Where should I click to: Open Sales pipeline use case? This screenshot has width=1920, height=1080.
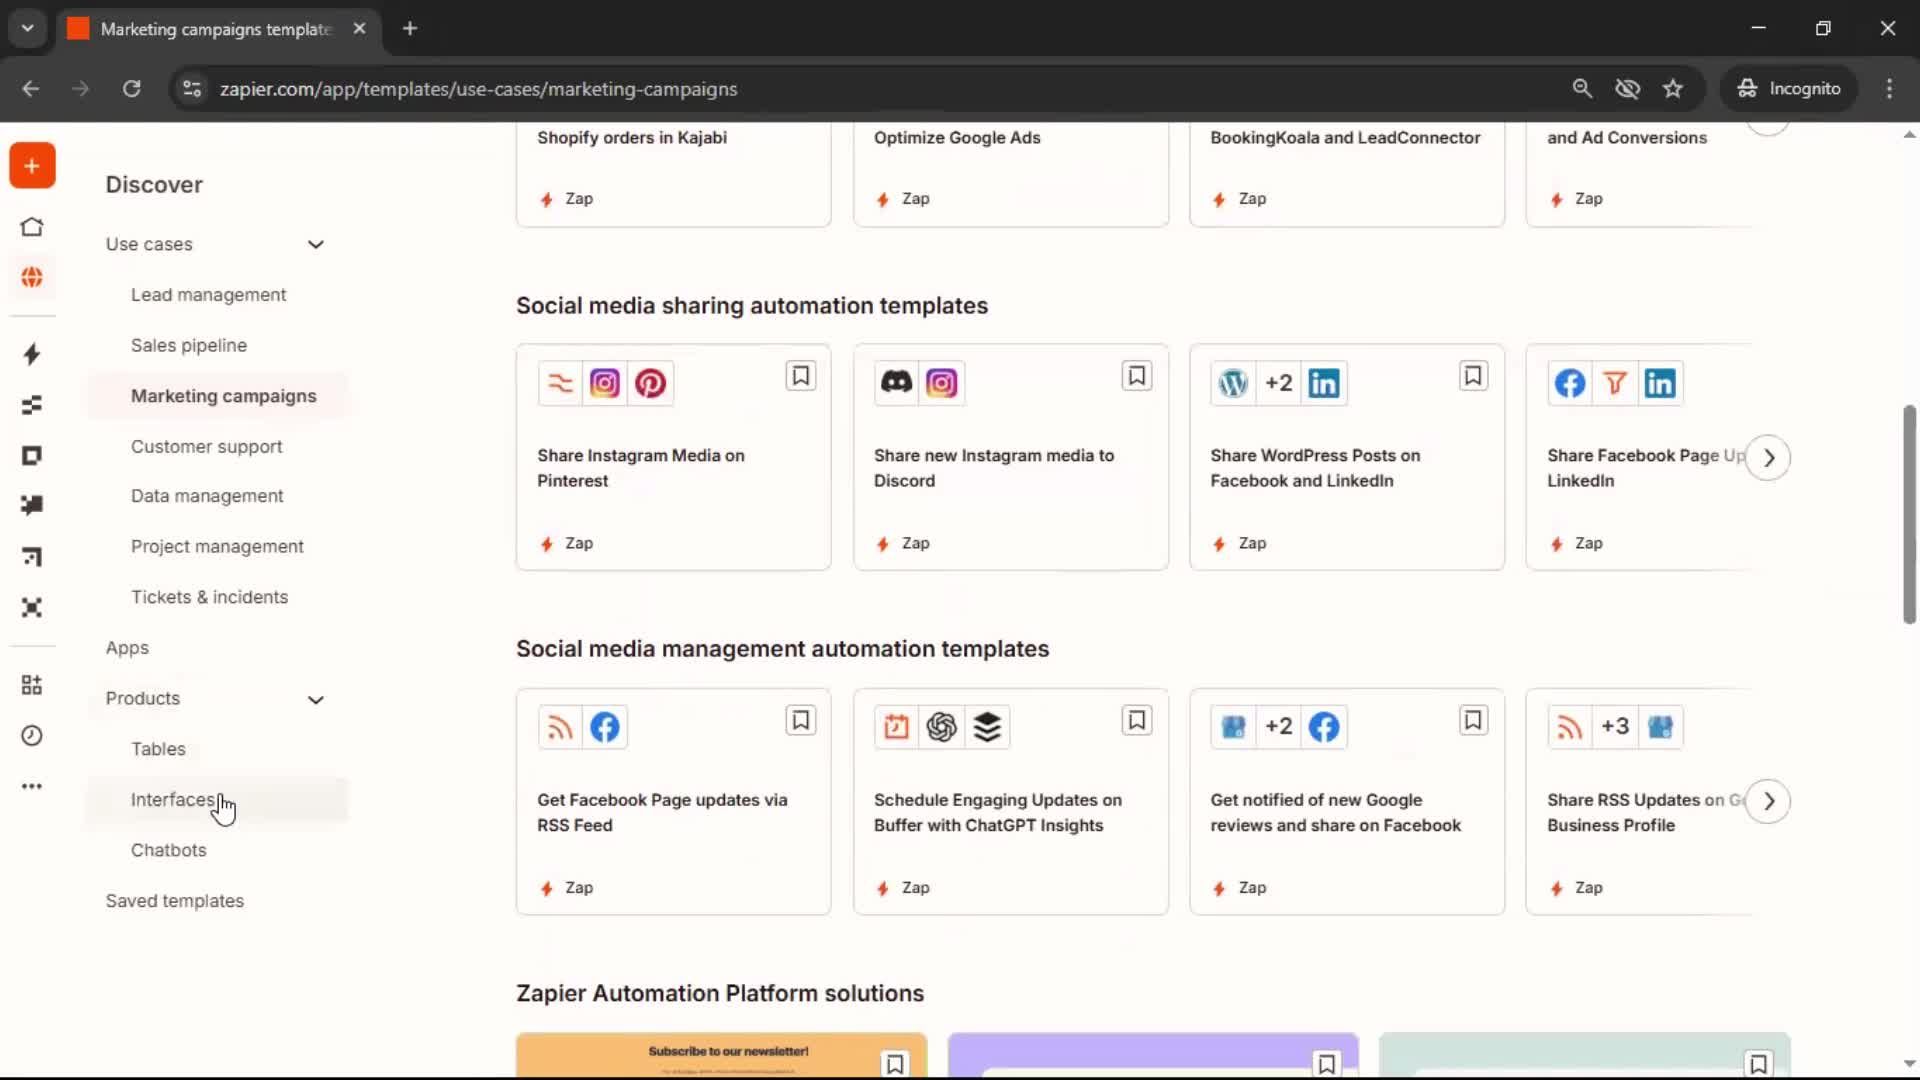[188, 345]
